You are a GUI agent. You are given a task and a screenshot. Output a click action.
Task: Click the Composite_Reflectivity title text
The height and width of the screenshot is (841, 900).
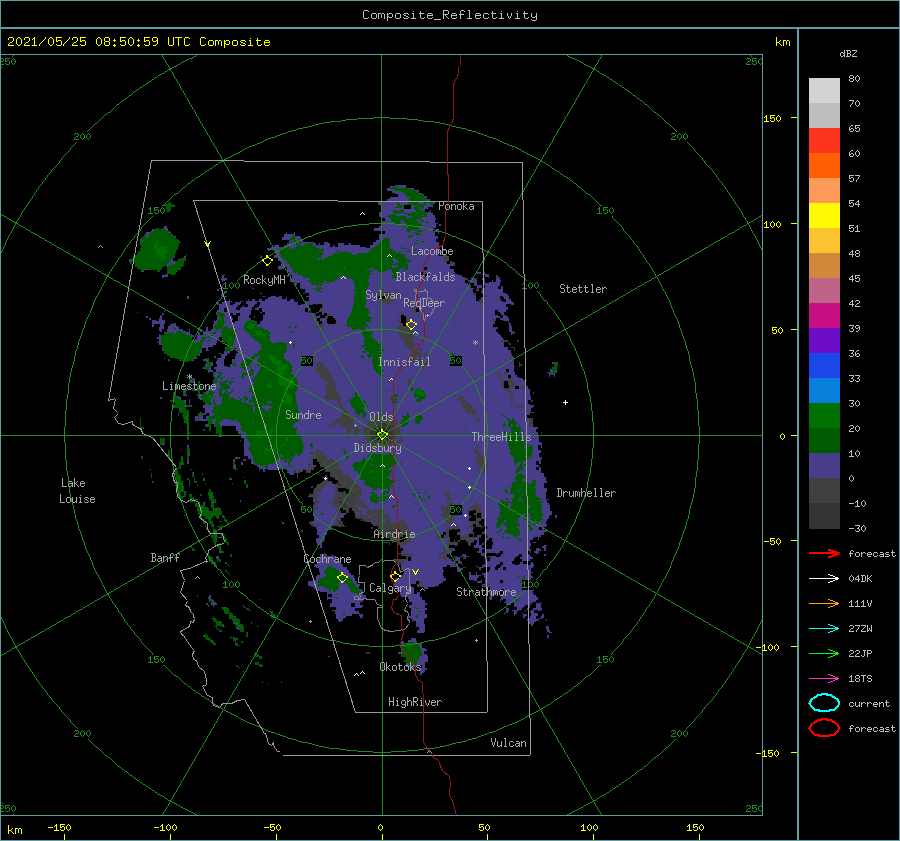(449, 15)
